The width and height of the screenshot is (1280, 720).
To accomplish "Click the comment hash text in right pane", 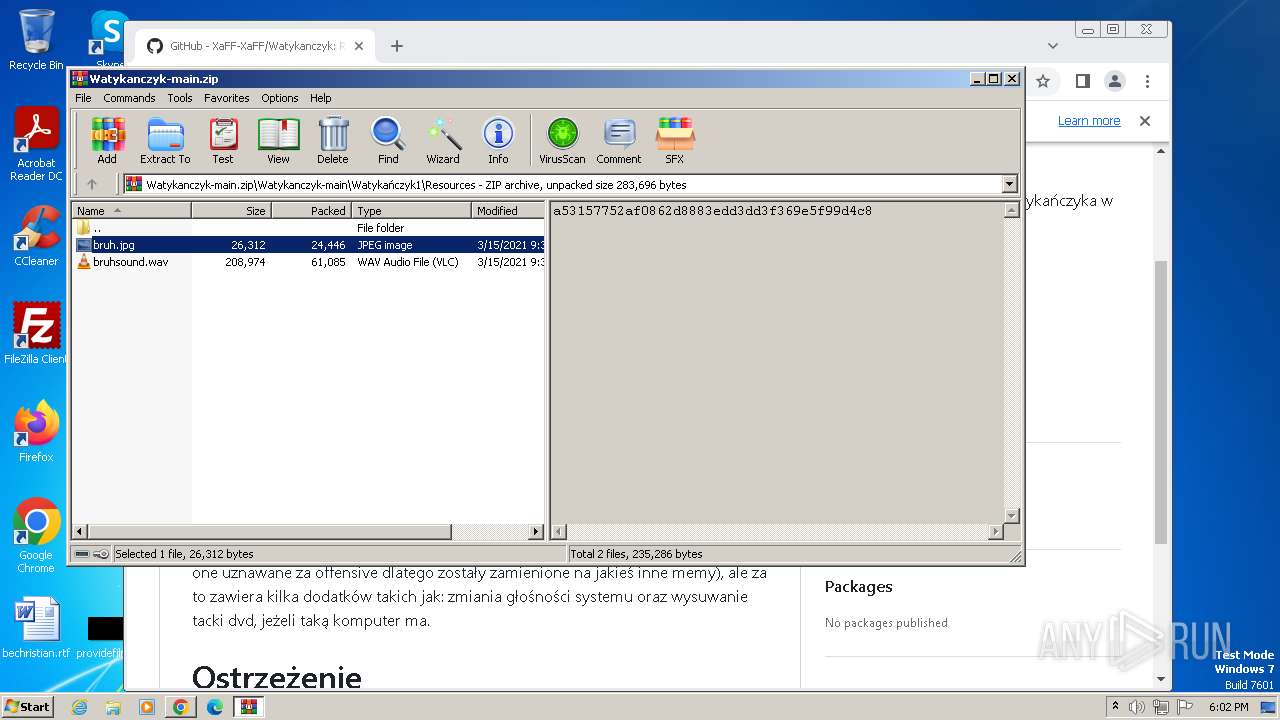I will click(x=712, y=211).
